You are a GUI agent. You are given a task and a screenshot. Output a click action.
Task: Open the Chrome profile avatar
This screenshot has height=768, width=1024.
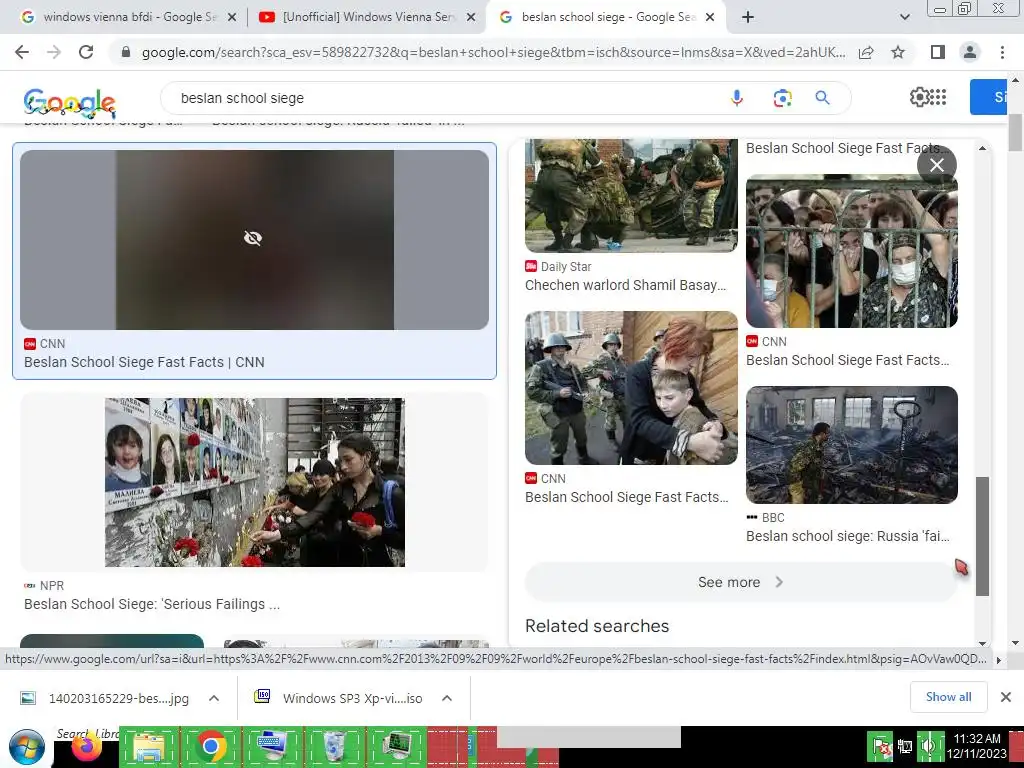[x=970, y=52]
